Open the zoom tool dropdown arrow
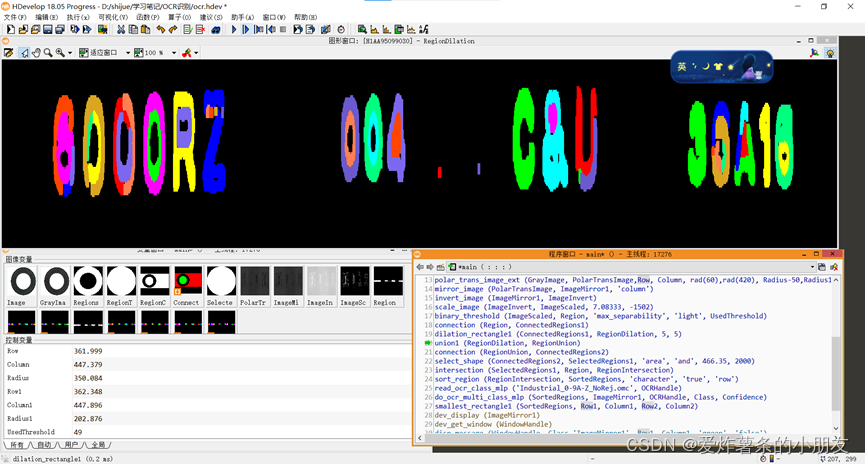The width and height of the screenshot is (865, 464). click(x=70, y=52)
